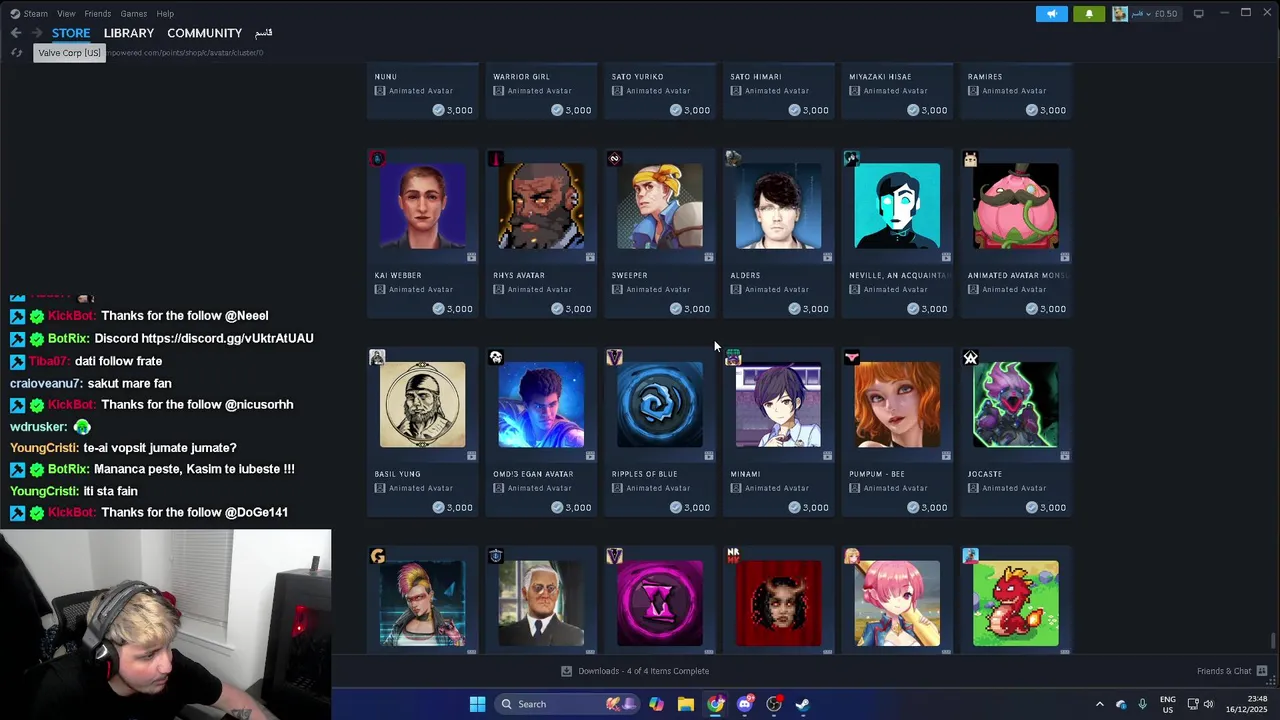Open Chrome from the taskbar
Viewport: 1280px width, 720px height.
point(715,704)
